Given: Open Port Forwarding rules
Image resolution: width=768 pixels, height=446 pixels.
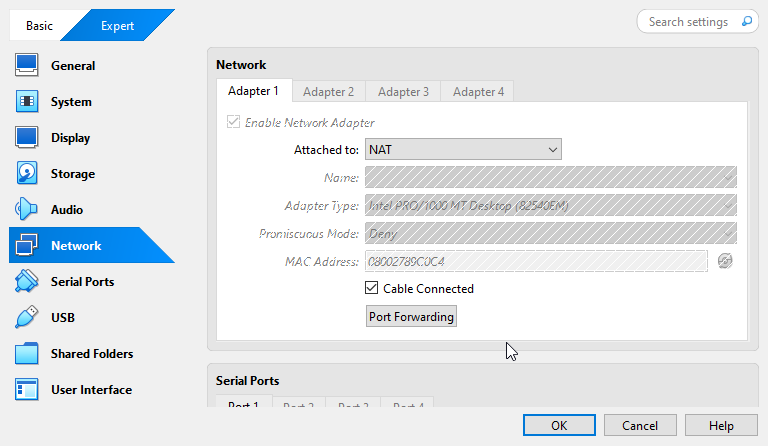Looking at the screenshot, I should tap(411, 317).
